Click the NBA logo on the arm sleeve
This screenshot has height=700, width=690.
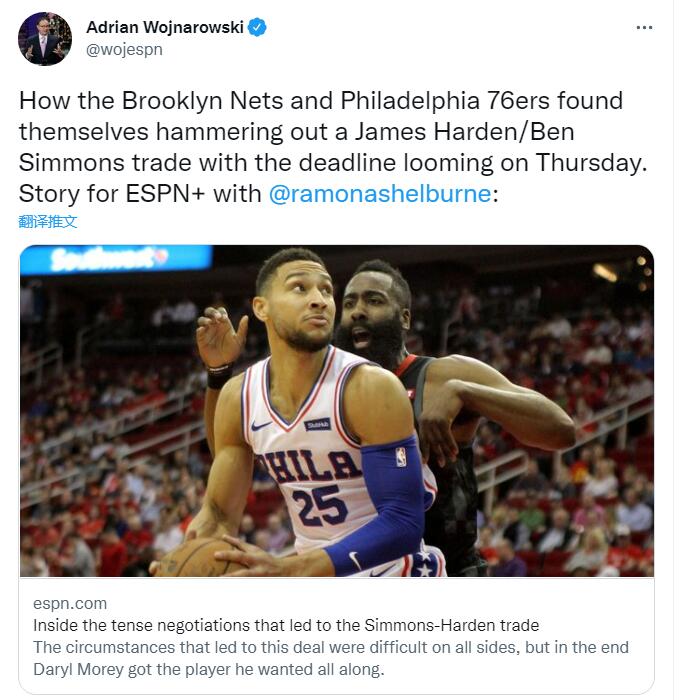click(x=401, y=457)
